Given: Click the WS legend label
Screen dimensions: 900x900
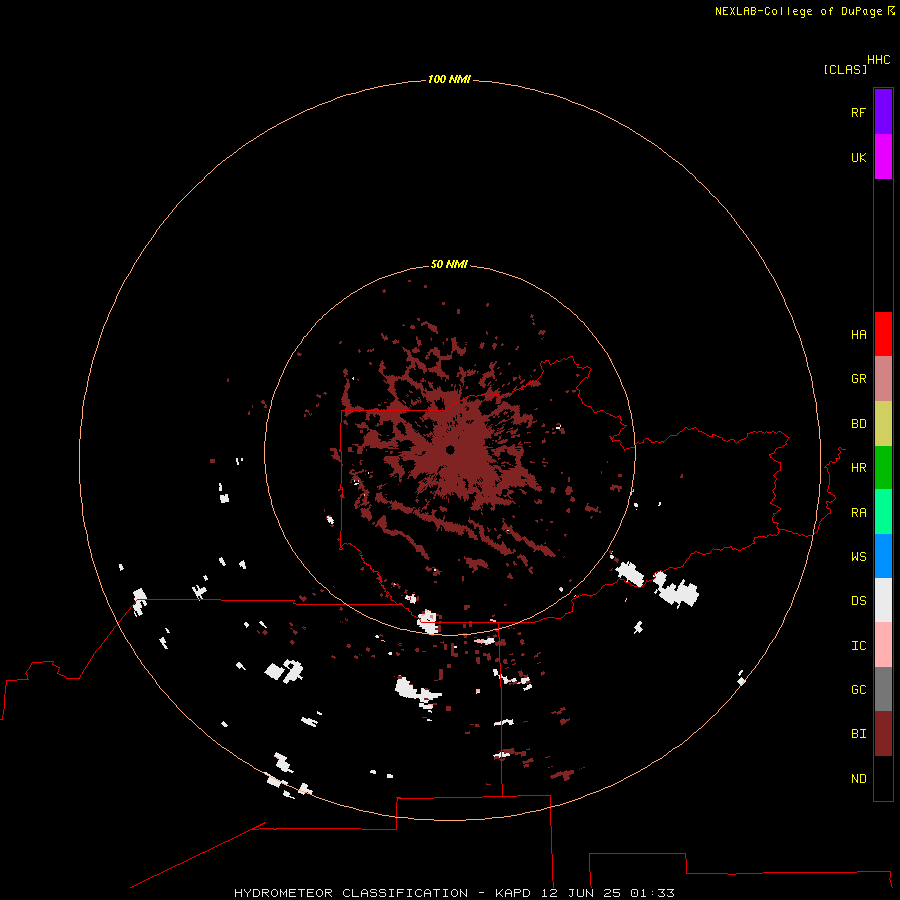Looking at the screenshot, I should point(858,557).
